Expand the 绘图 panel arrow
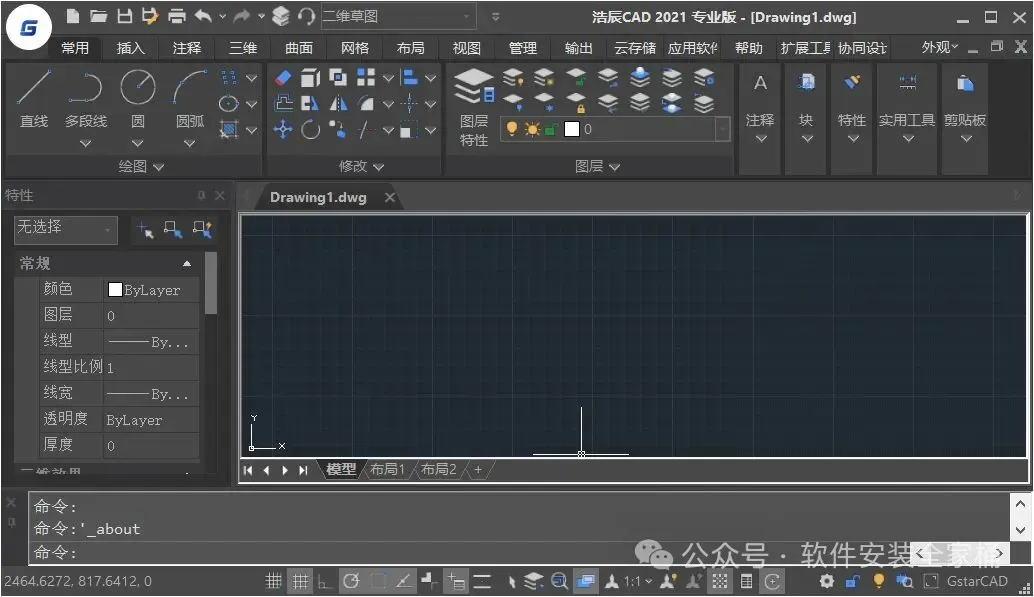Viewport: 1034px width, 597px height. pyautogui.click(x=158, y=167)
